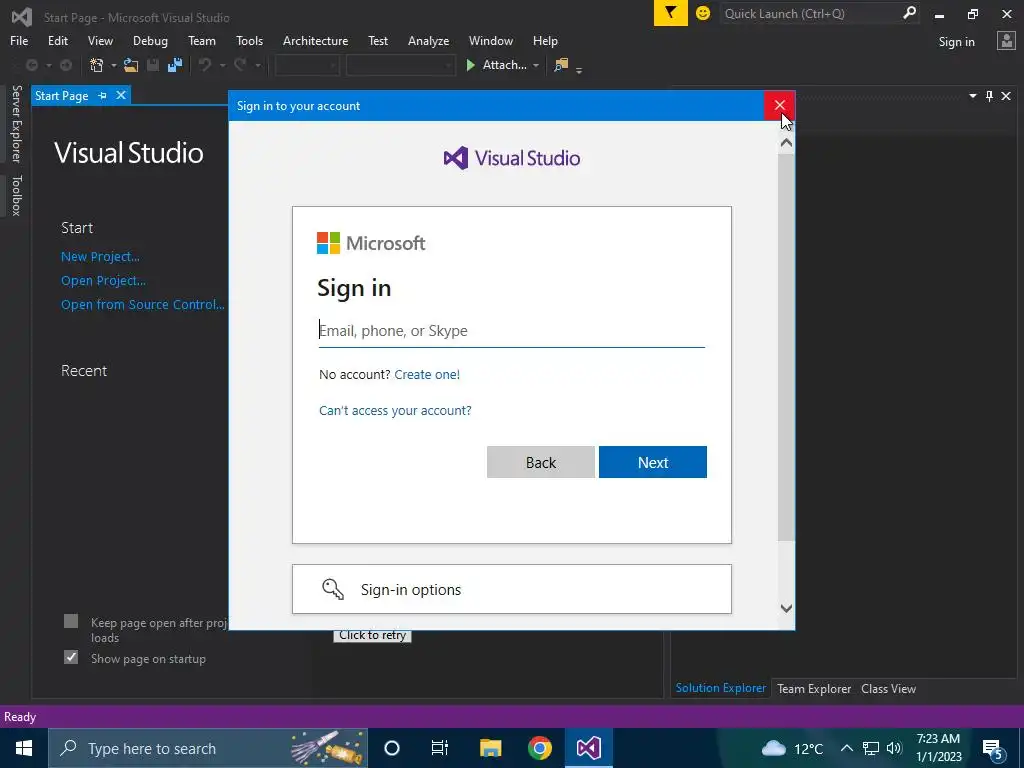Image resolution: width=1024 pixels, height=768 pixels.
Task: Click the green Start/Attach play icon
Action: pyautogui.click(x=470, y=65)
